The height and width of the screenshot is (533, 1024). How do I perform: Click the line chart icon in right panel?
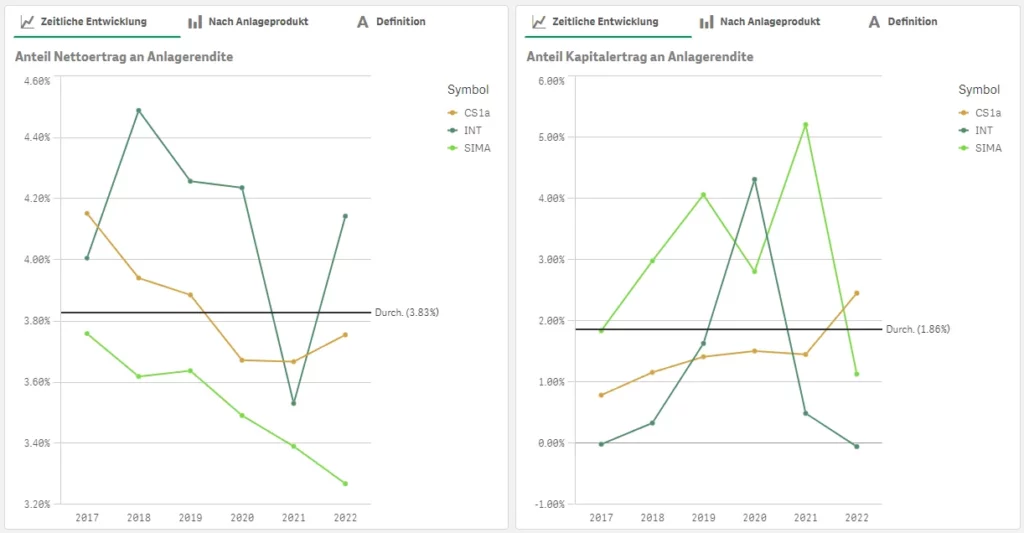(x=539, y=21)
